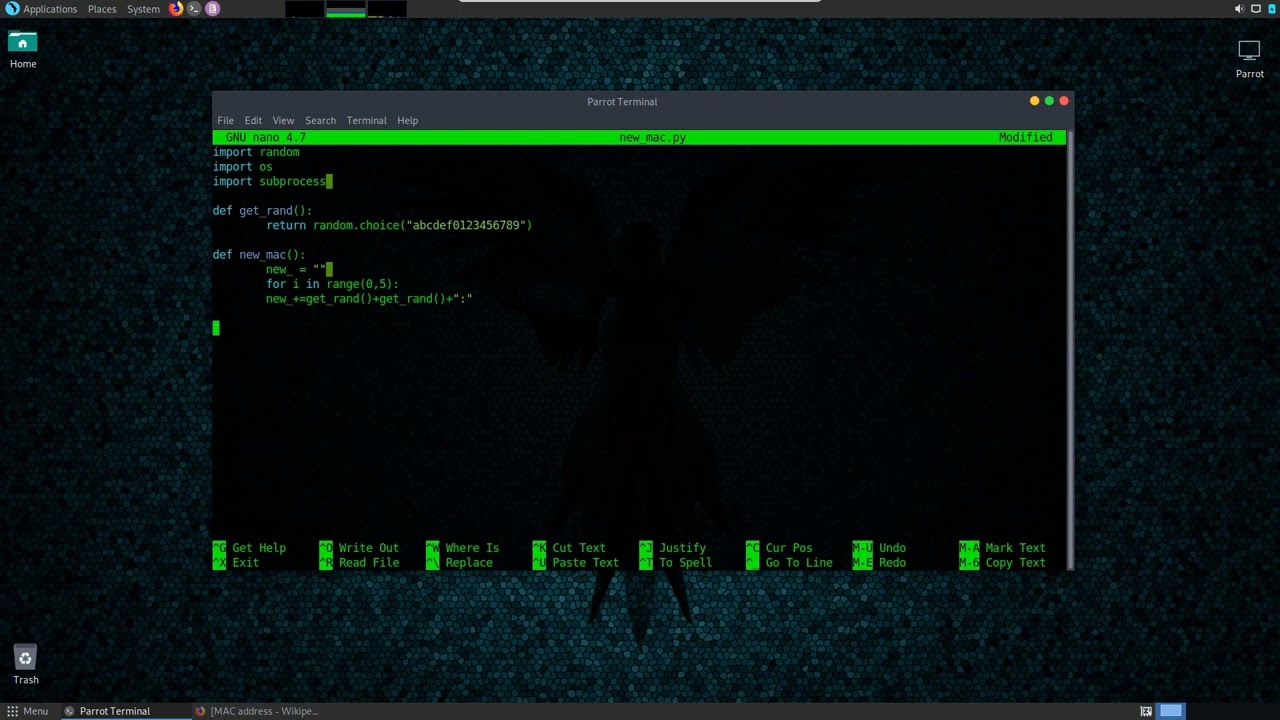The width and height of the screenshot is (1280, 720).
Task: Maximize the Parrot Terminal window
Action: tap(1049, 101)
